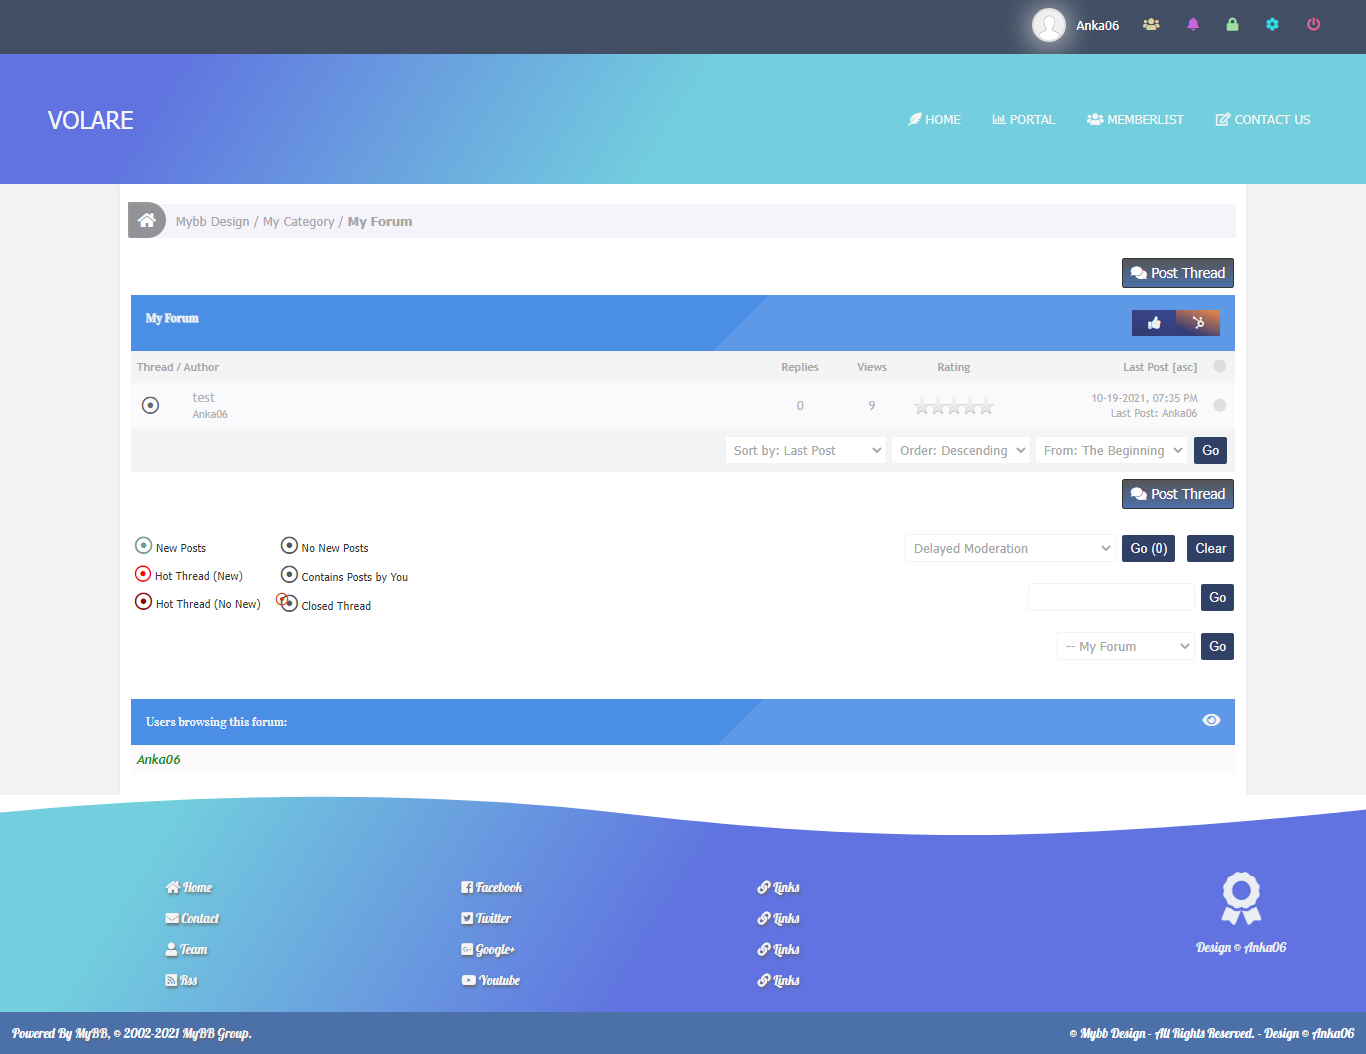The width and height of the screenshot is (1366, 1054).
Task: Click the purple notification bell icon
Action: click(x=1193, y=25)
